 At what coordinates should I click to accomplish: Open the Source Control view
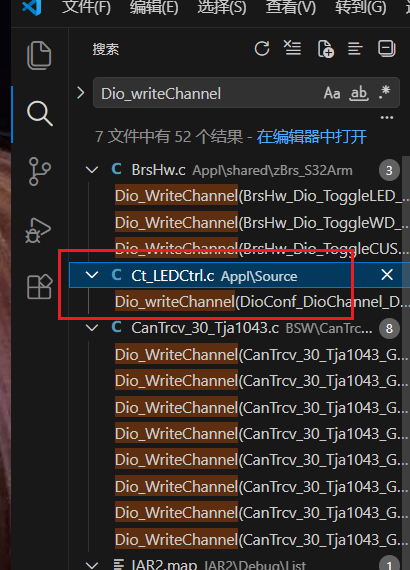click(x=39, y=171)
